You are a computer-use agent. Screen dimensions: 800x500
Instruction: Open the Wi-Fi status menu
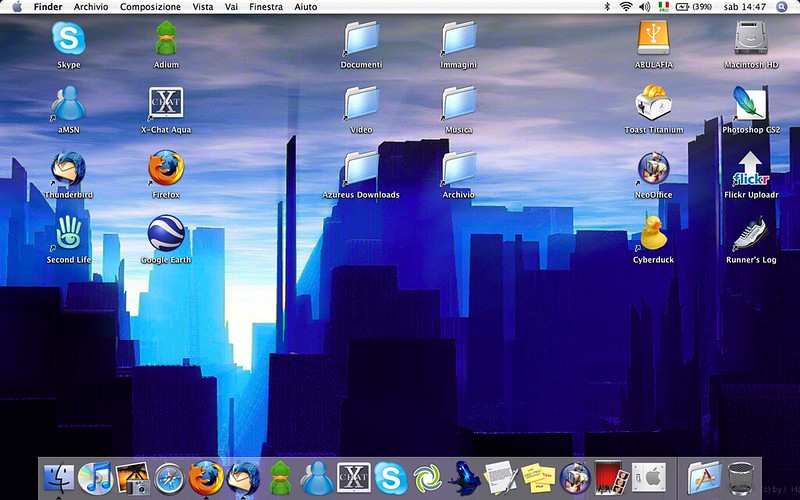coord(626,7)
